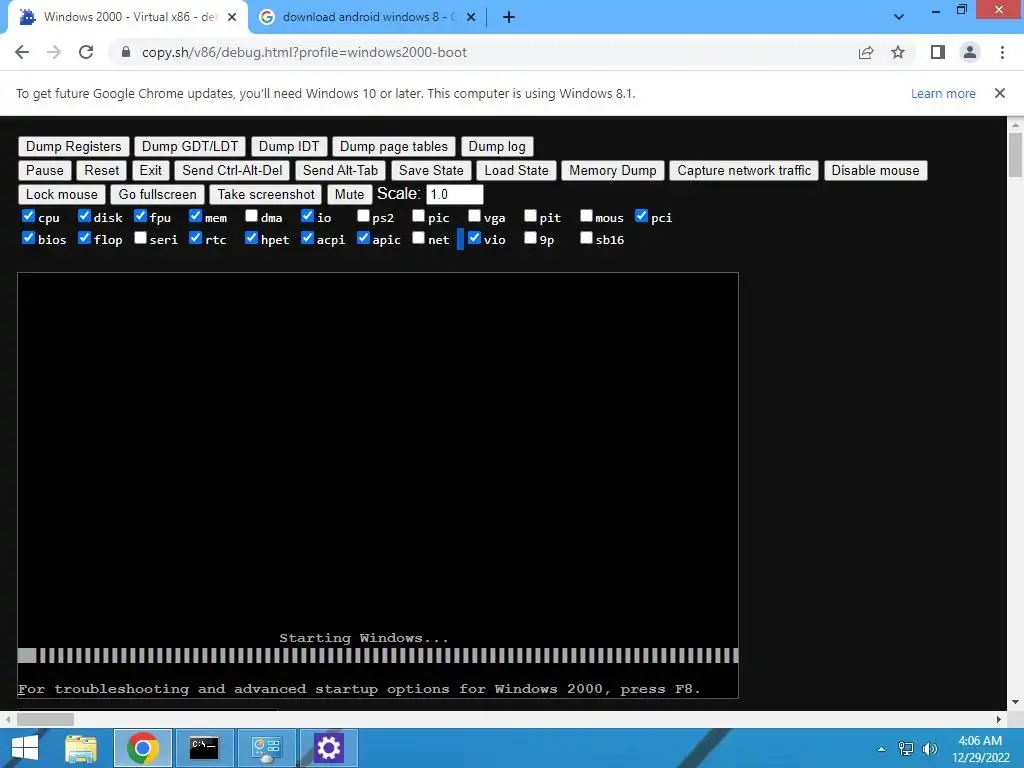Viewport: 1024px width, 768px height.
Task: Reset the virtual machine
Action: [101, 170]
